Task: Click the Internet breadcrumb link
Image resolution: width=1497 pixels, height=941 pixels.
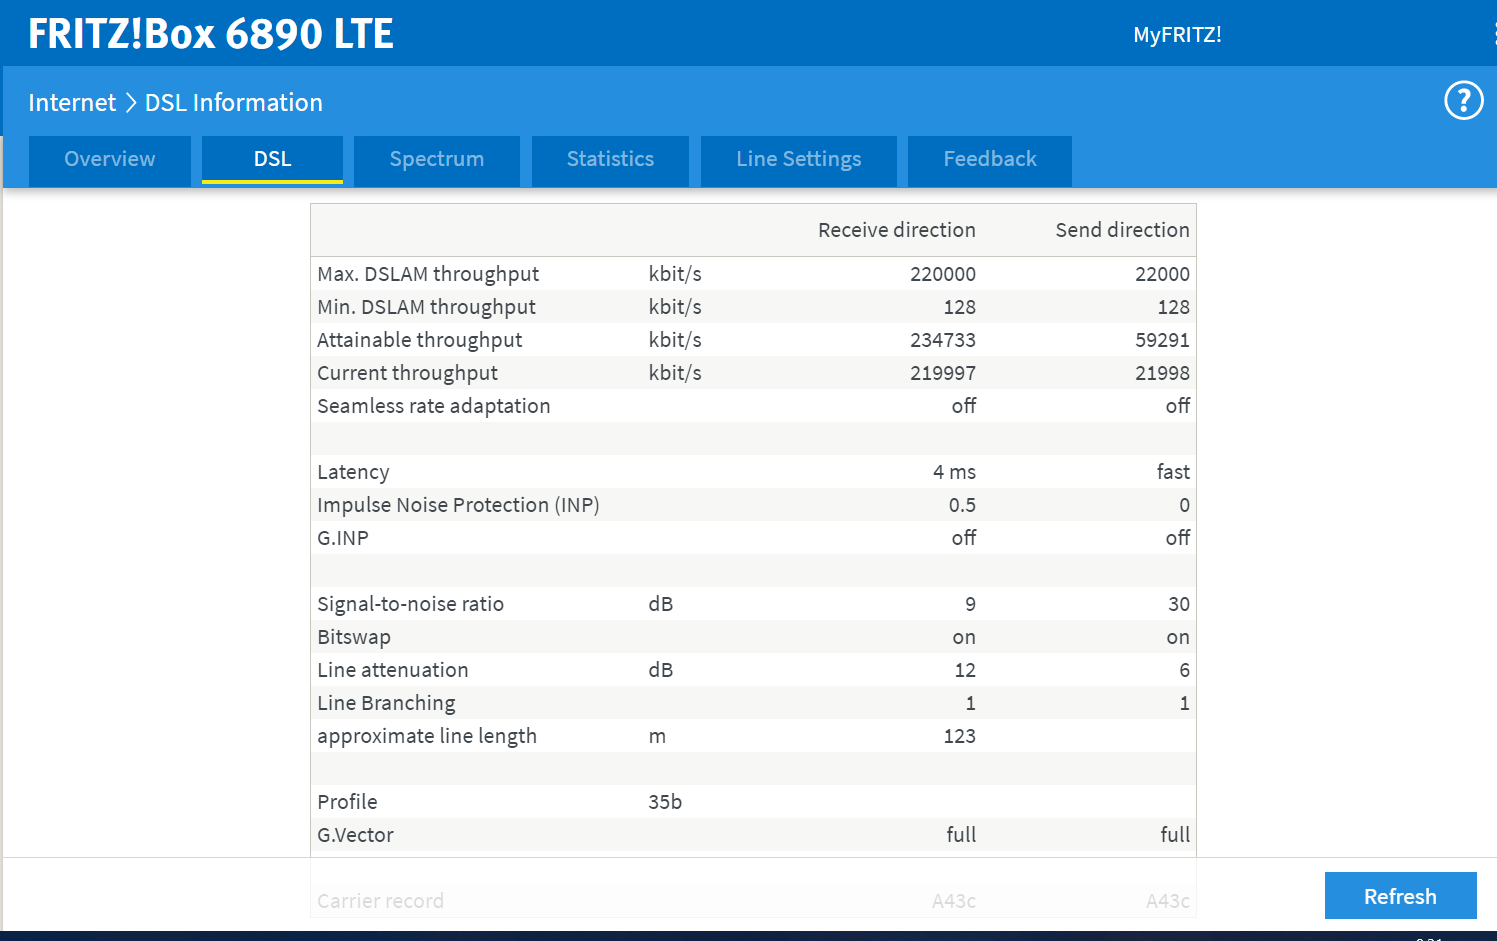Action: (72, 103)
